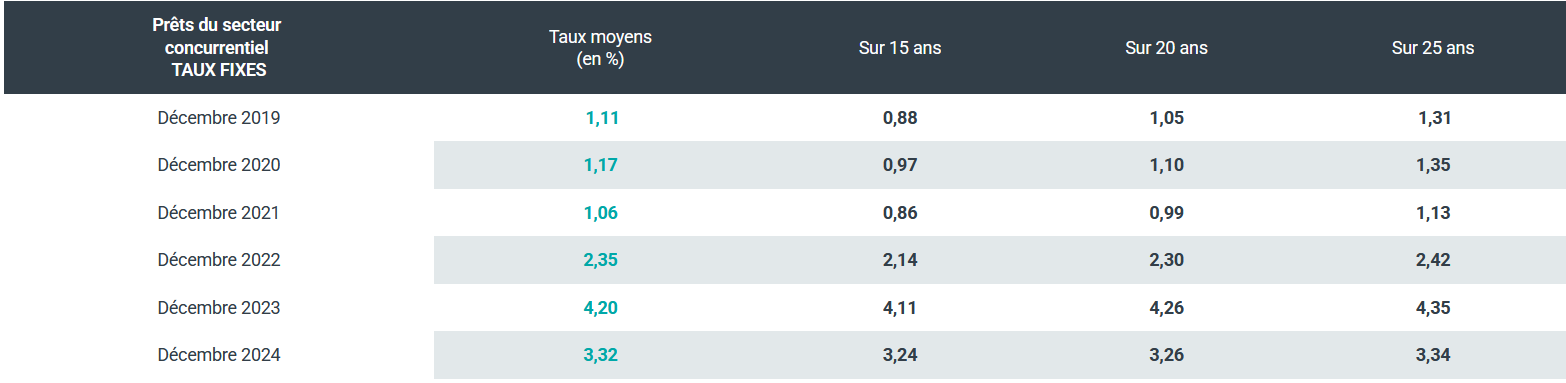This screenshot has width=1566, height=383.
Task: Select the 4,35 twenty-five-year rate
Action: (1434, 308)
